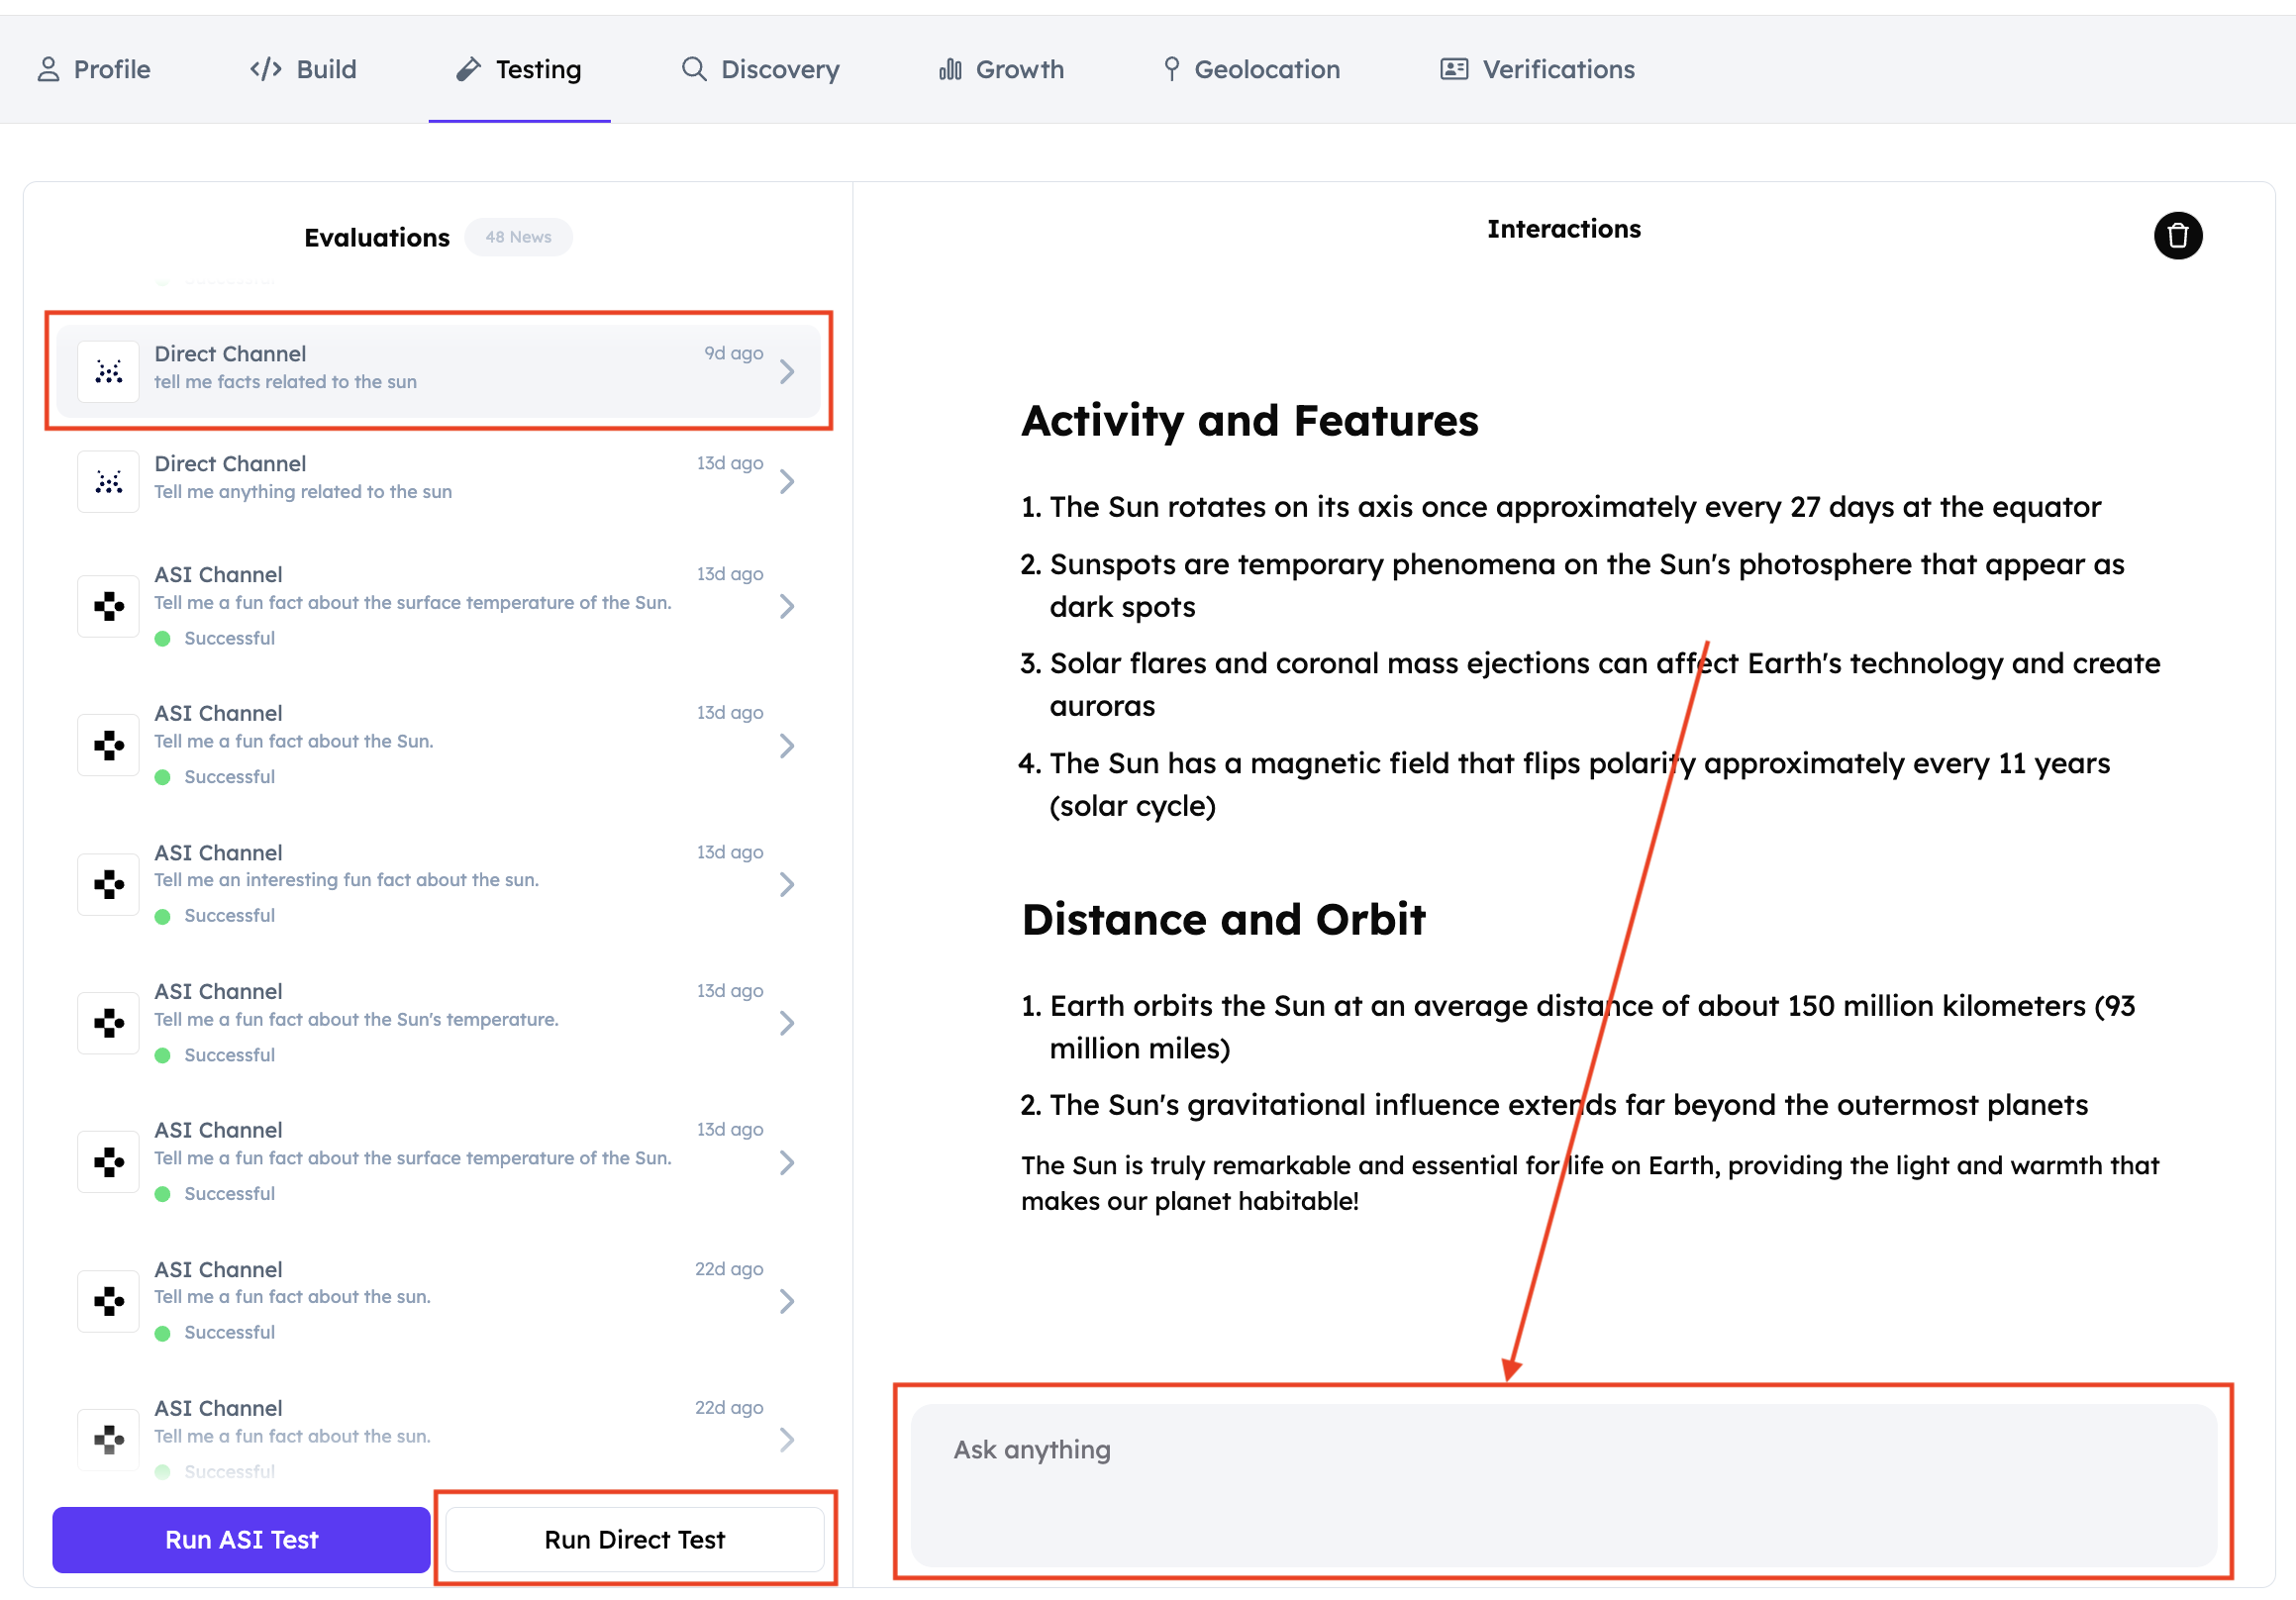This screenshot has width=2296, height=1600.
Task: Click the user icon beside Profile
Action: 48,69
